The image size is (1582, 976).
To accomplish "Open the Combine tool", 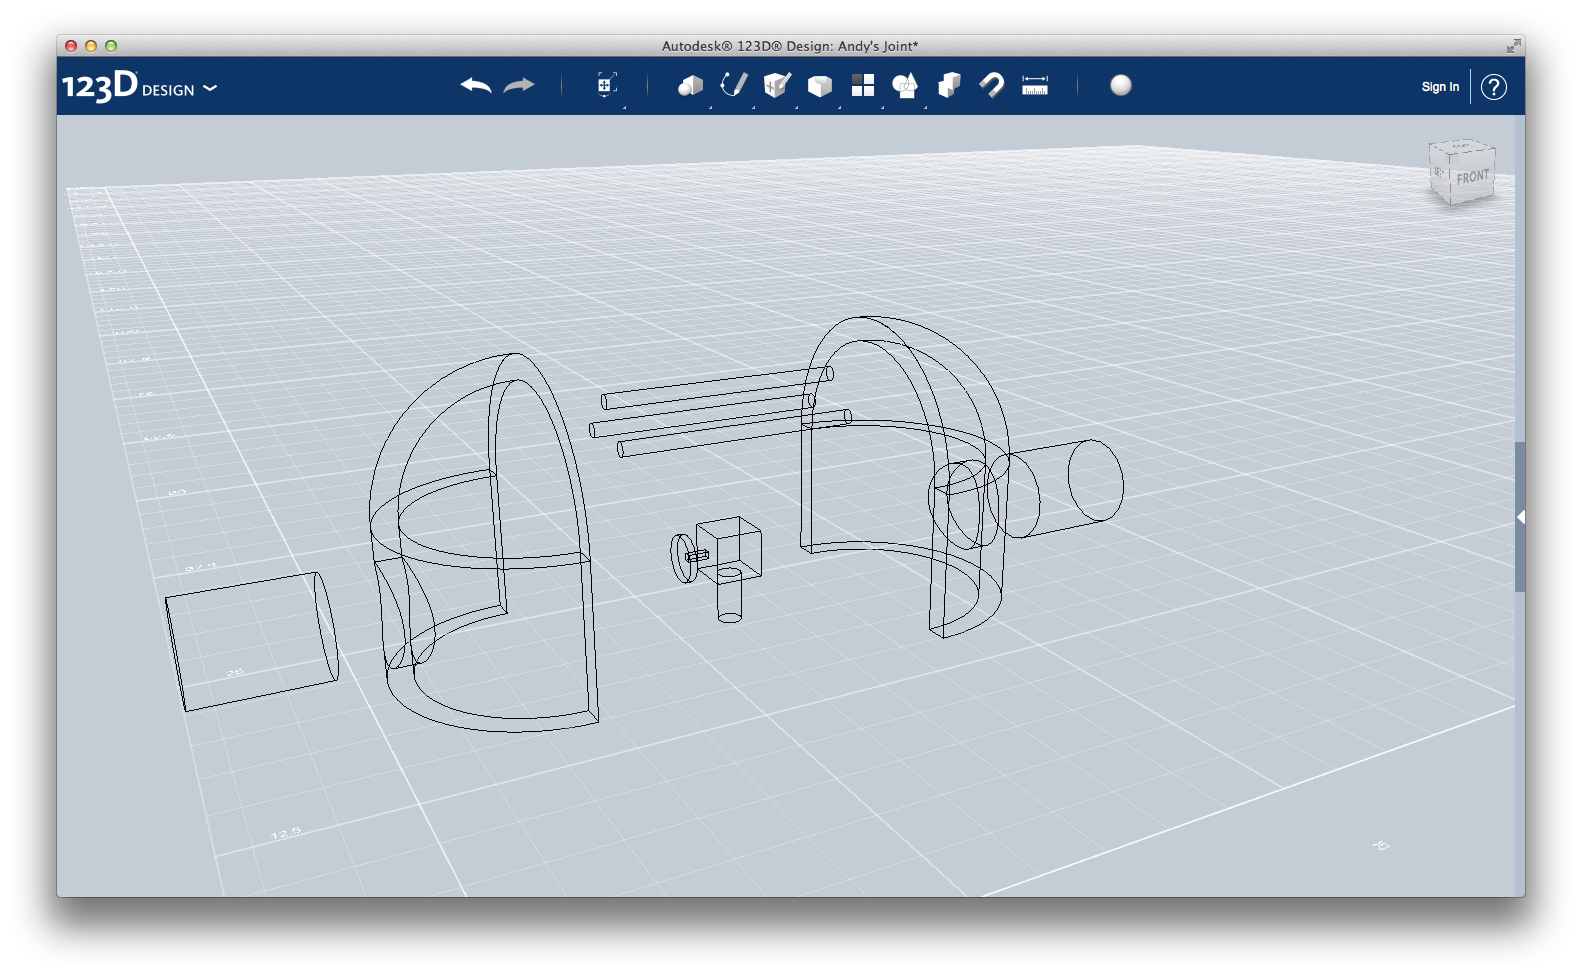I will tap(949, 86).
